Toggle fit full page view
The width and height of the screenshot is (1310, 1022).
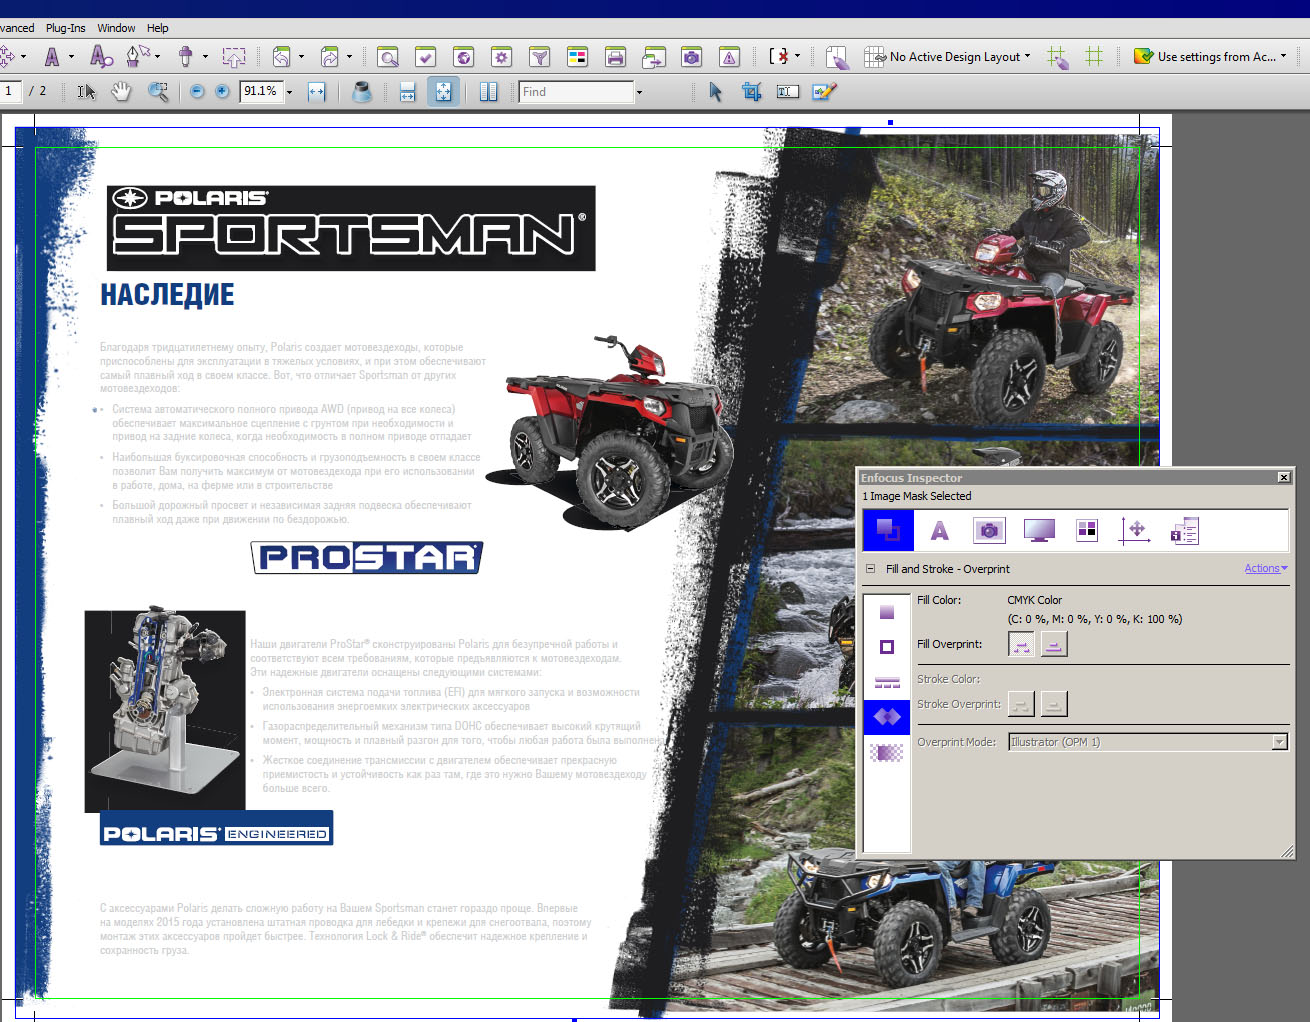tap(443, 92)
